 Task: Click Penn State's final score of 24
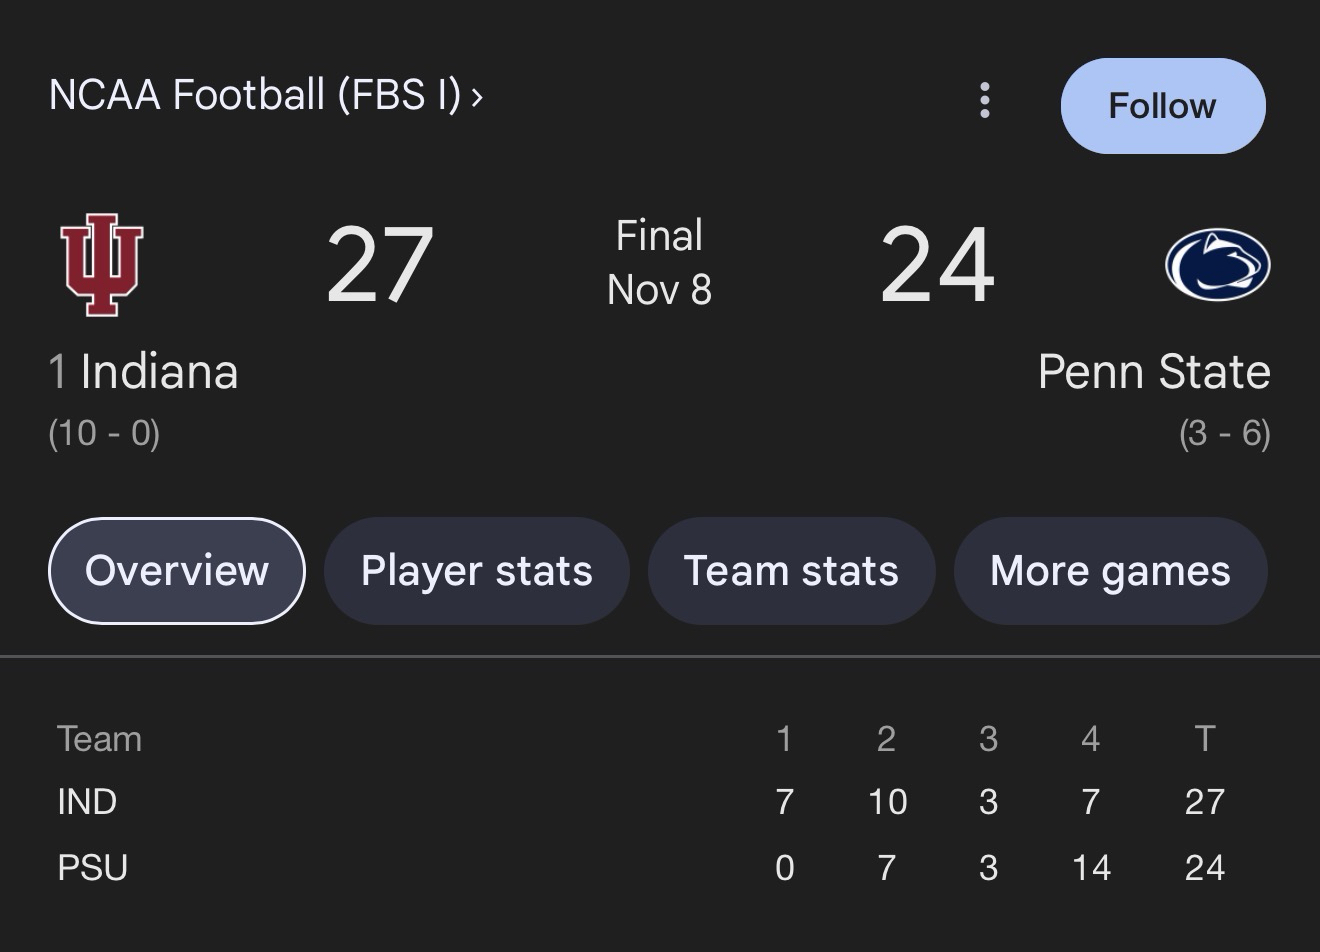tap(937, 265)
